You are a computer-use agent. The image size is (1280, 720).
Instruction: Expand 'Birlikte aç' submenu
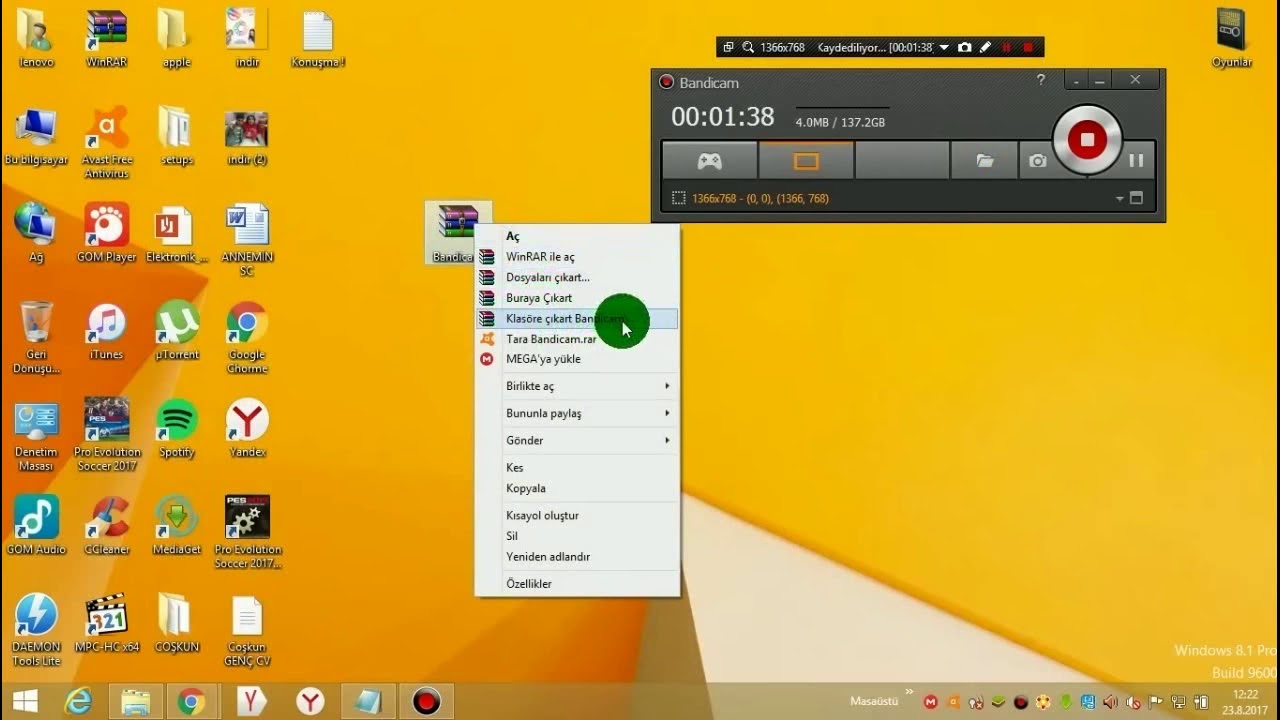[x=578, y=386]
